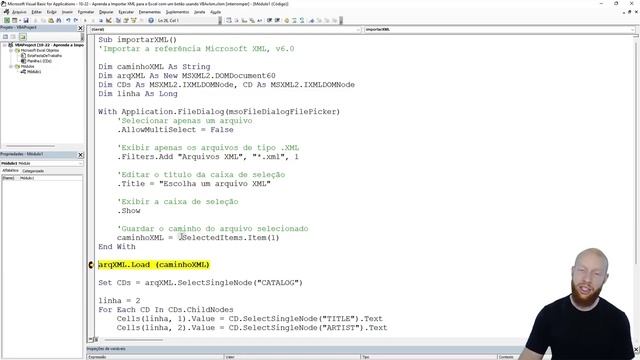Stop execution with the Reset icon

pyautogui.click(x=101, y=20)
